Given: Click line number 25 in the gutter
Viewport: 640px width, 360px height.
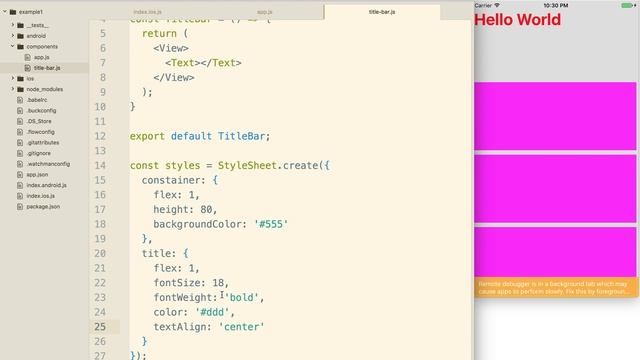Looking at the screenshot, I should click(x=100, y=327).
